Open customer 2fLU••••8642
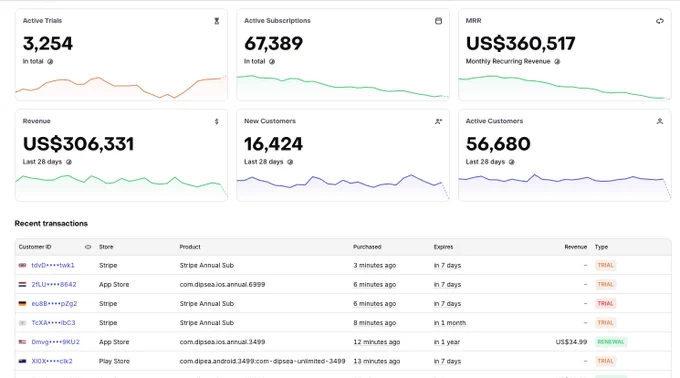This screenshot has width=680, height=378. point(54,284)
